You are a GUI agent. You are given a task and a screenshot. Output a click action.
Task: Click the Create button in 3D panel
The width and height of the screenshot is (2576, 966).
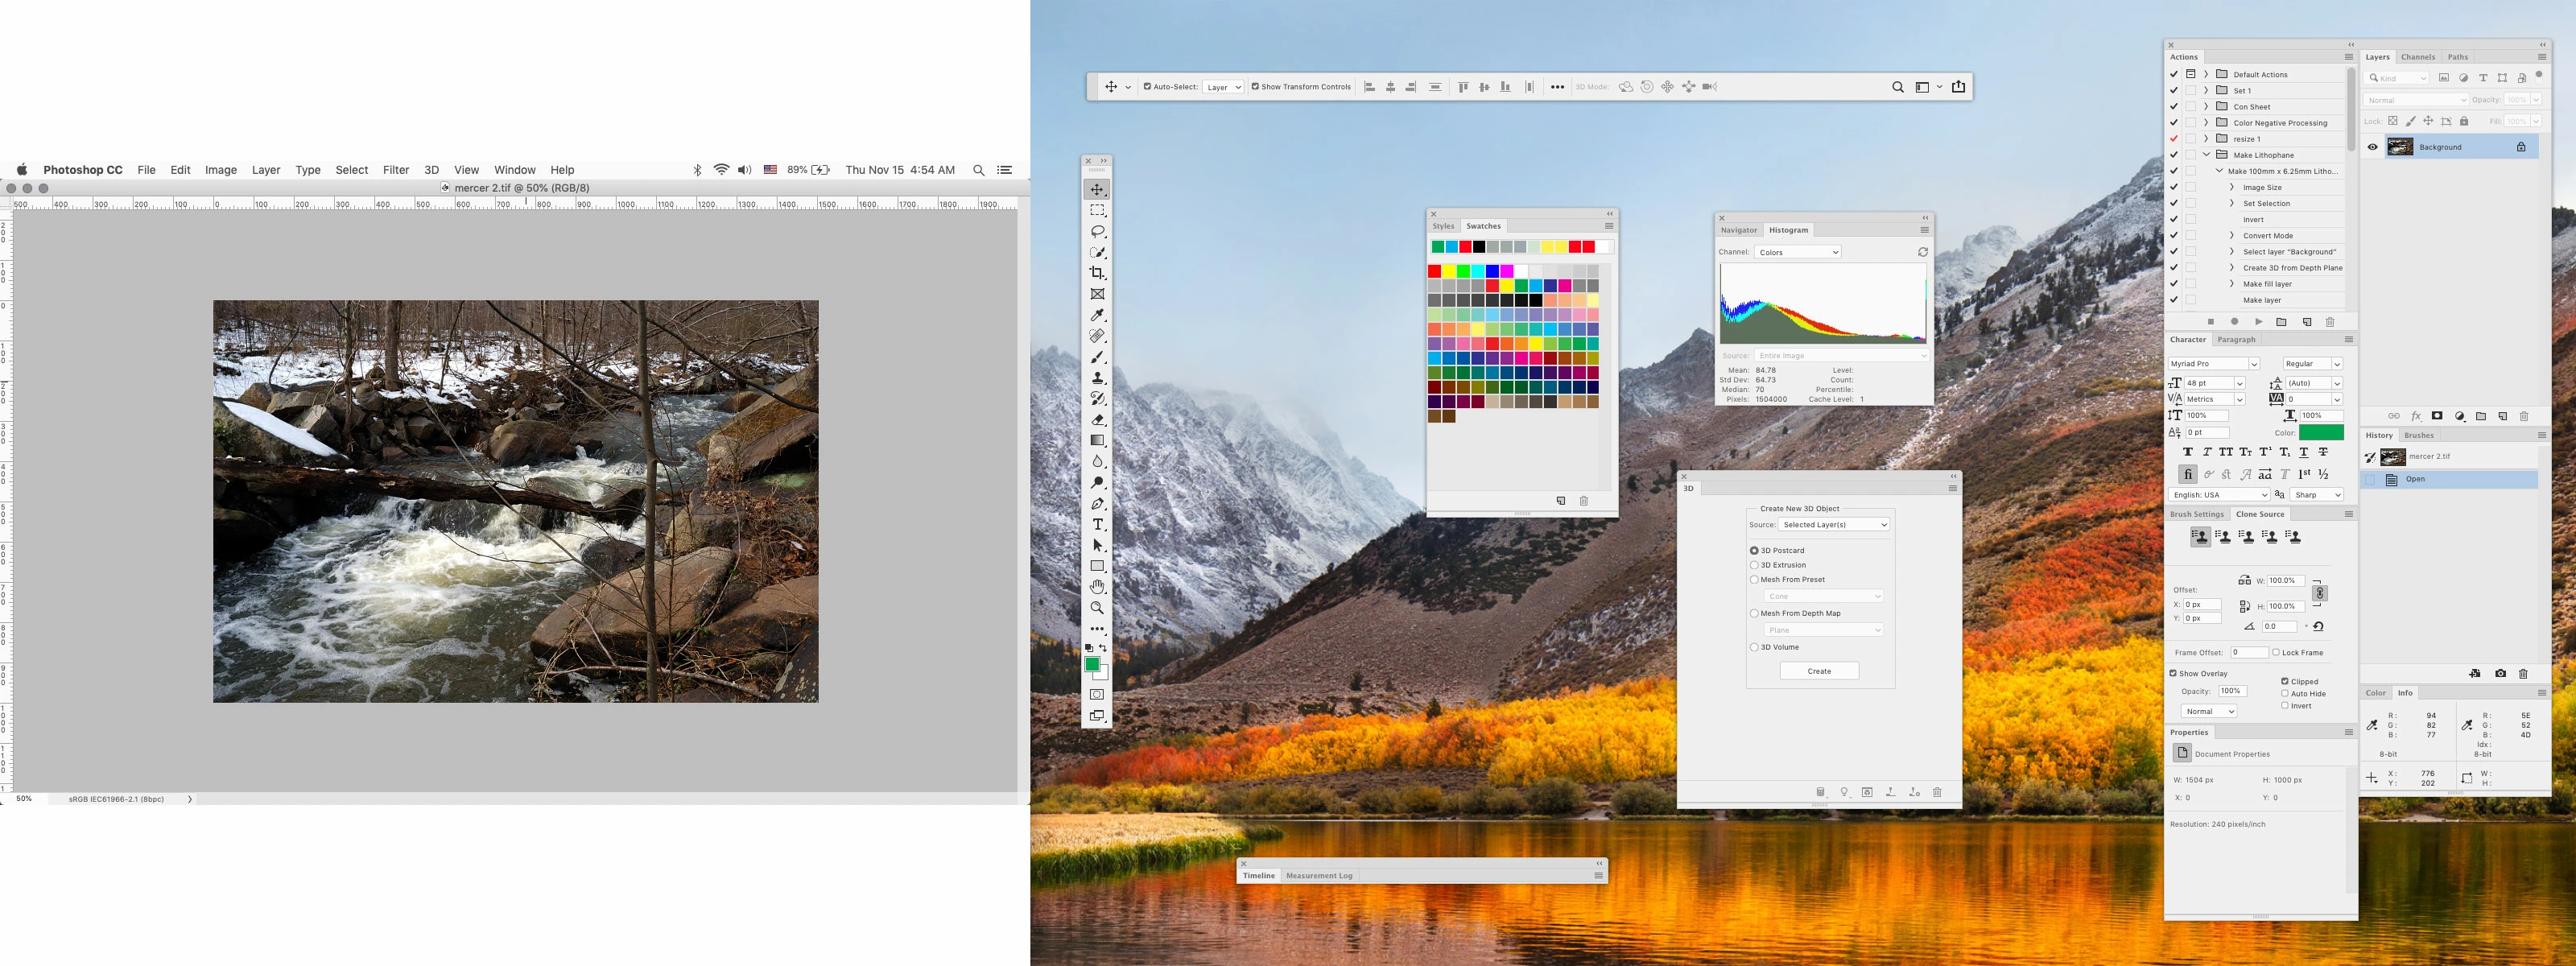(1818, 671)
